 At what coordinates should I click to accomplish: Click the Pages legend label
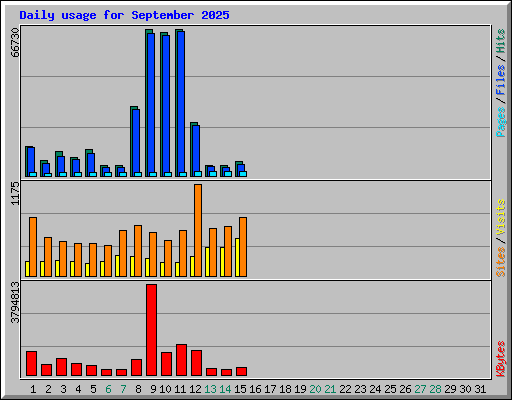tap(501, 122)
